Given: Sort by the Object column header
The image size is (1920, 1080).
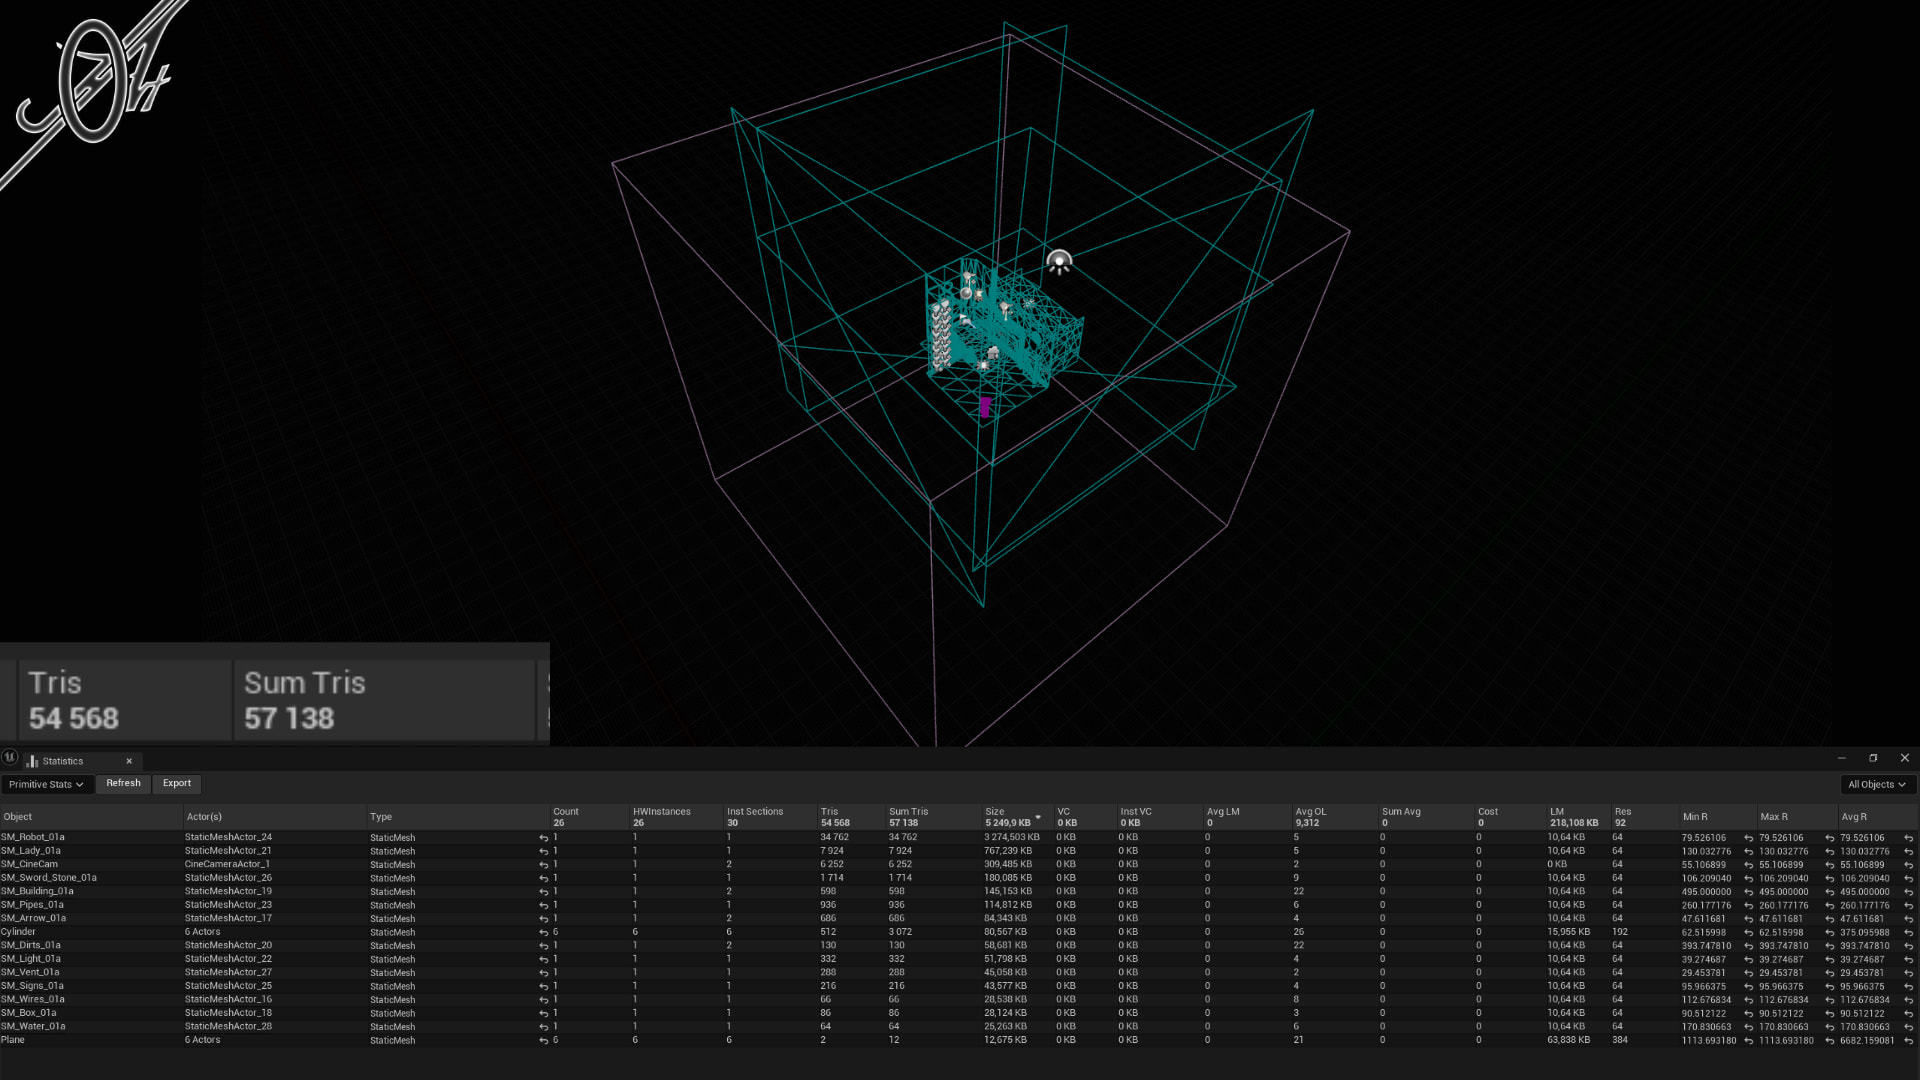Looking at the screenshot, I should (x=18, y=817).
